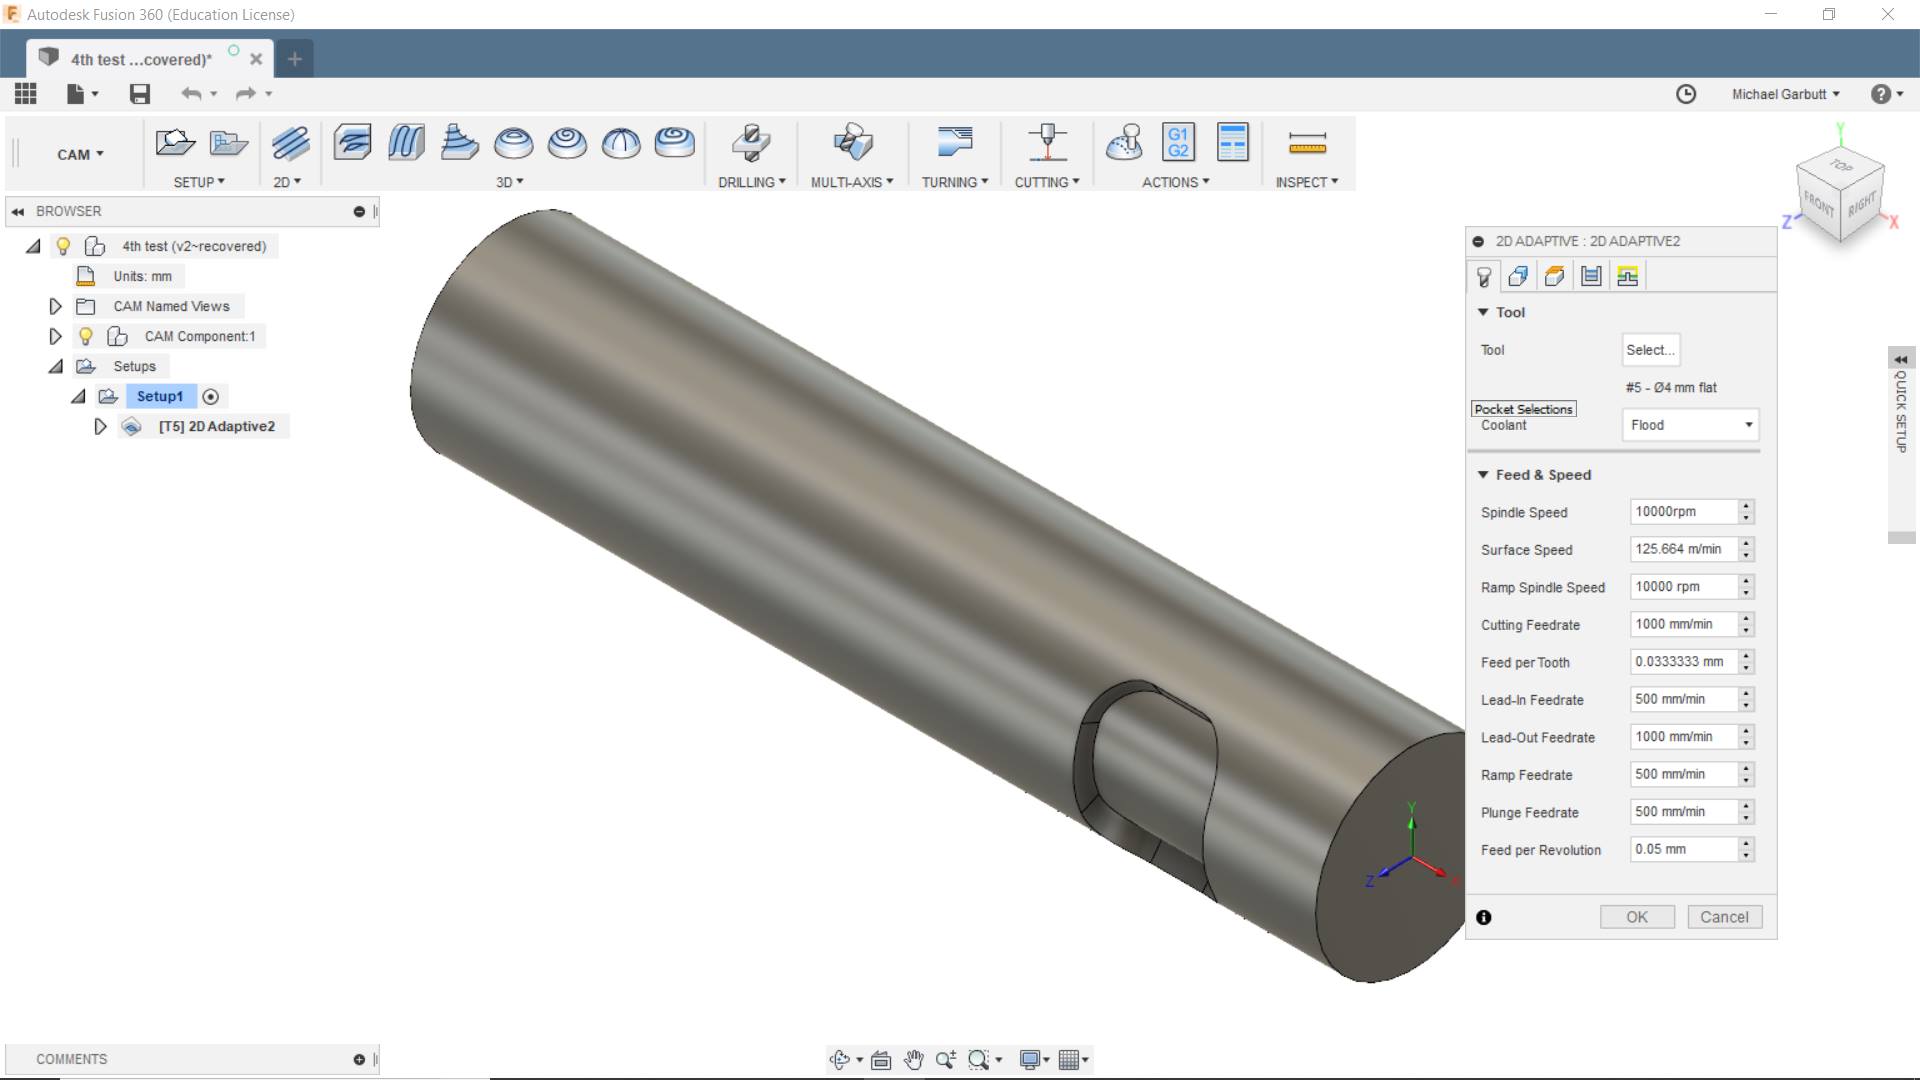Screen dimensions: 1920x1080
Task: Select the 2D Adaptive Clearing toolbar icon
Action: (x=290, y=143)
